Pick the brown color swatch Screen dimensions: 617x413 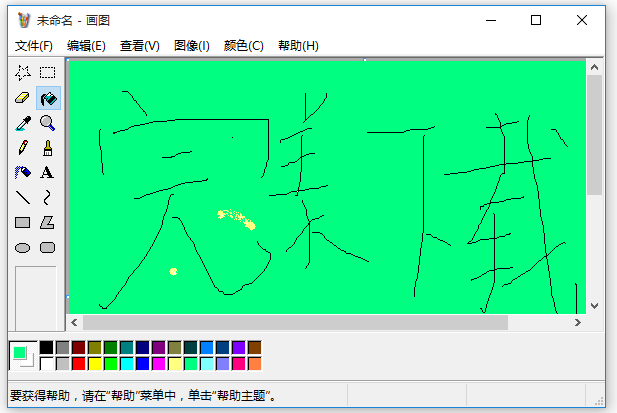coord(255,348)
